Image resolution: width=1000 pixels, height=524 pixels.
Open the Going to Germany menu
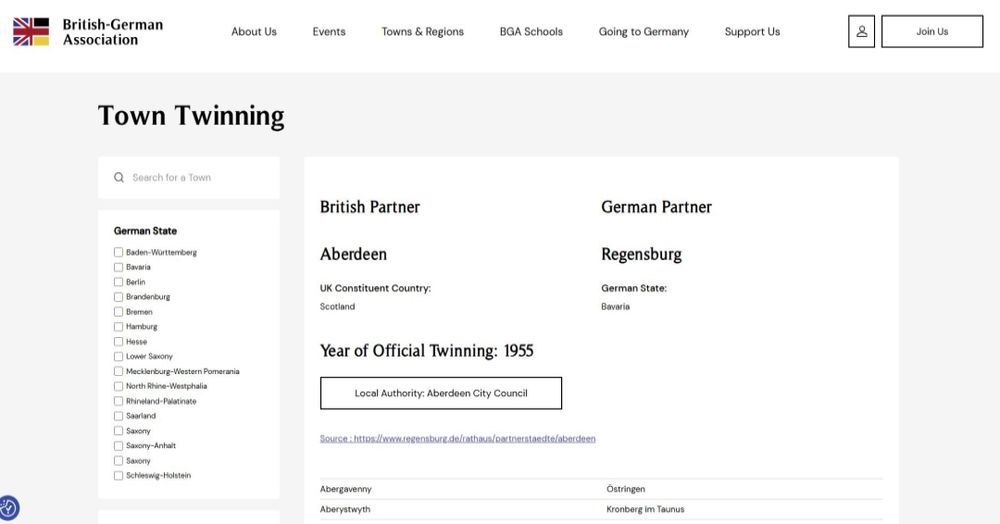coord(643,32)
